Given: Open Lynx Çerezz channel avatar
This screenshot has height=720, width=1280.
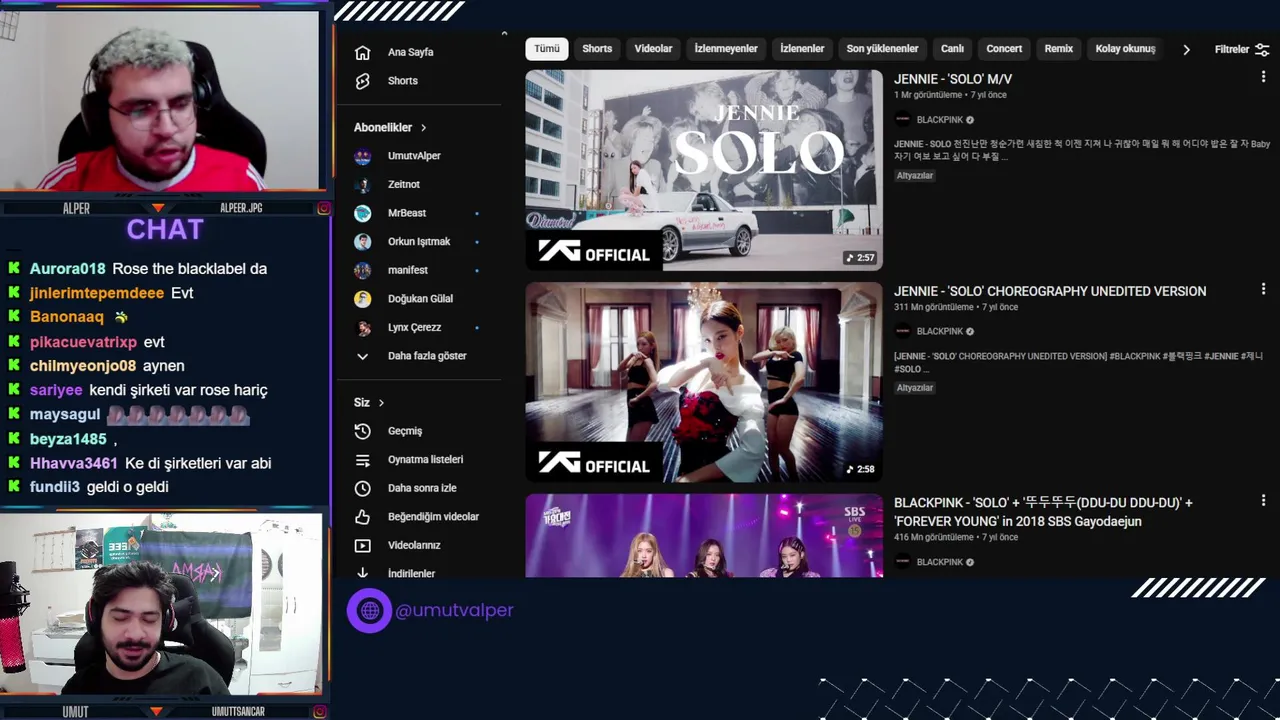Looking at the screenshot, I should coord(363,327).
